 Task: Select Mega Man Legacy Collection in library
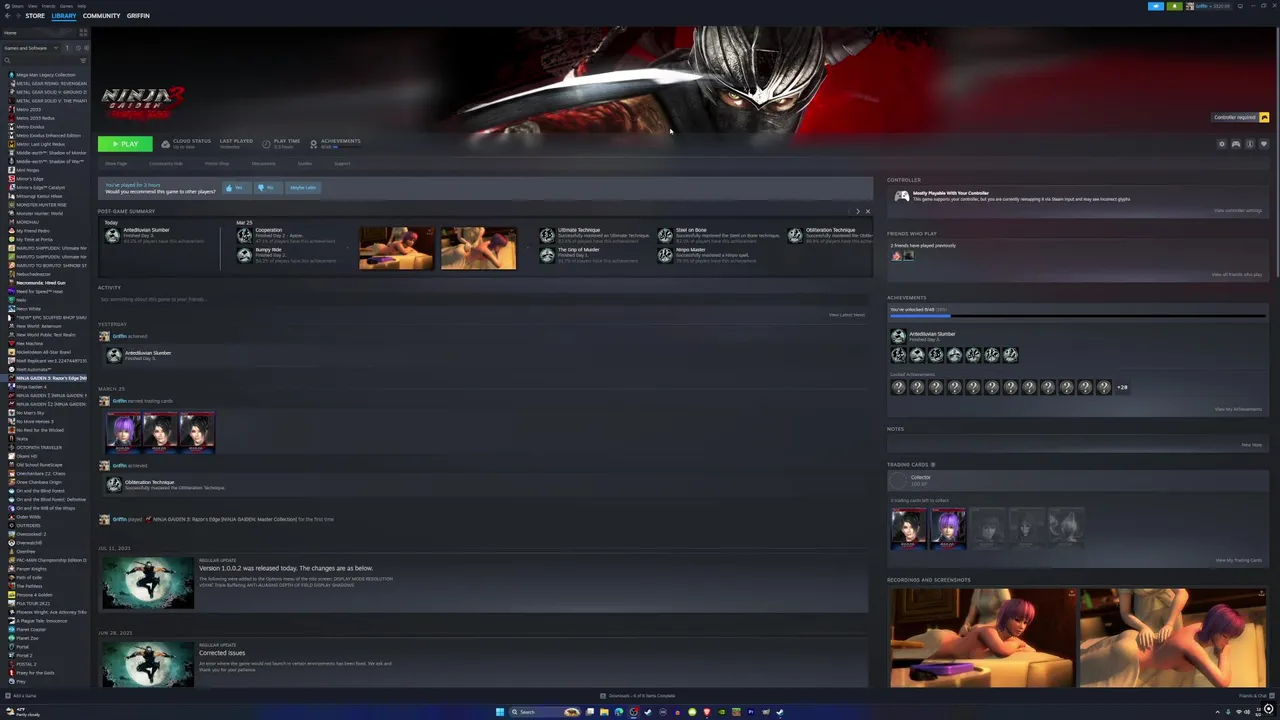[45, 75]
